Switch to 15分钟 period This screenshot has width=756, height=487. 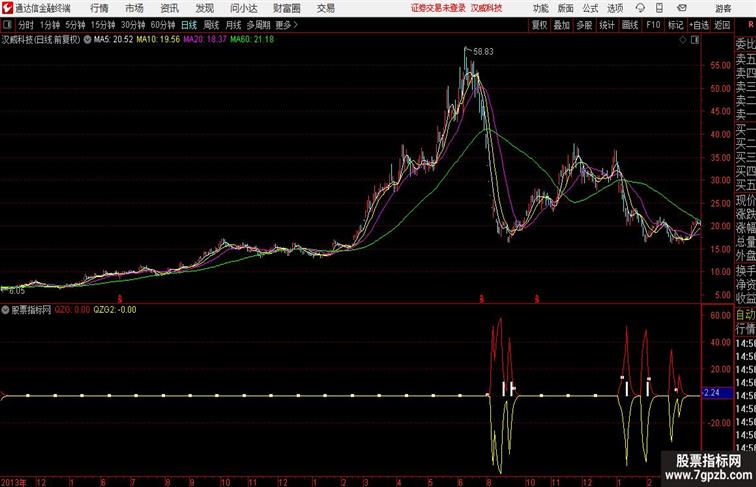(103, 25)
